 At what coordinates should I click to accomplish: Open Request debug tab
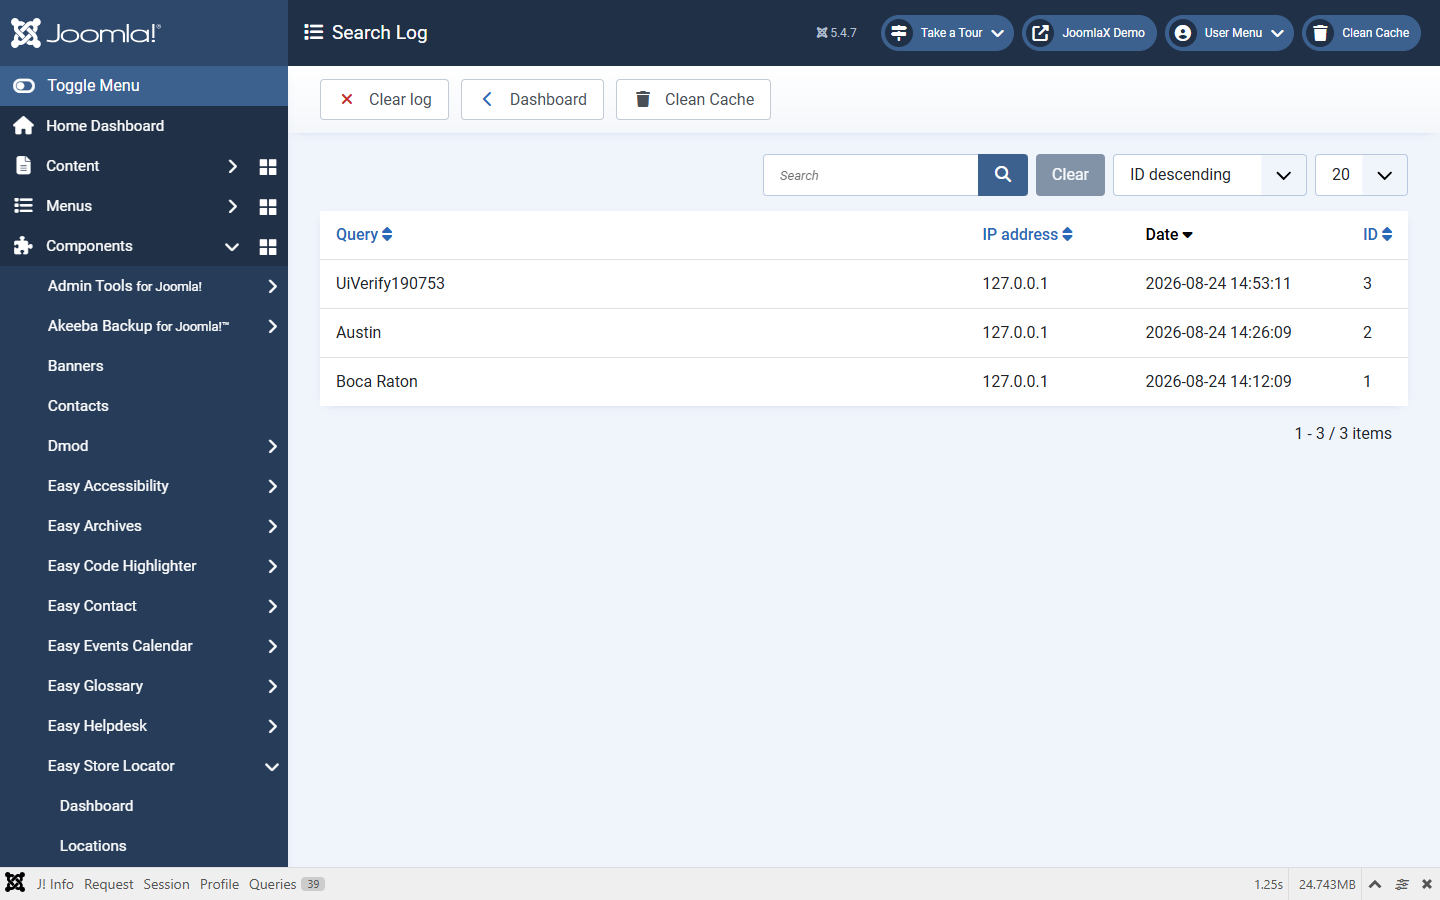click(108, 884)
